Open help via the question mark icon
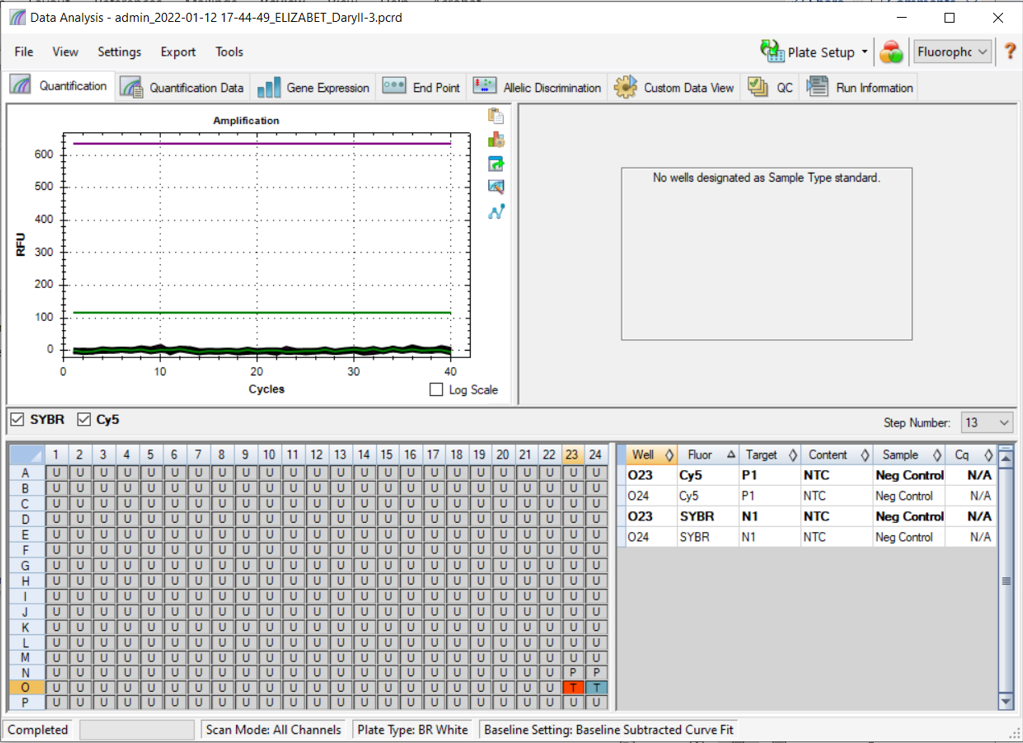 tap(1009, 52)
